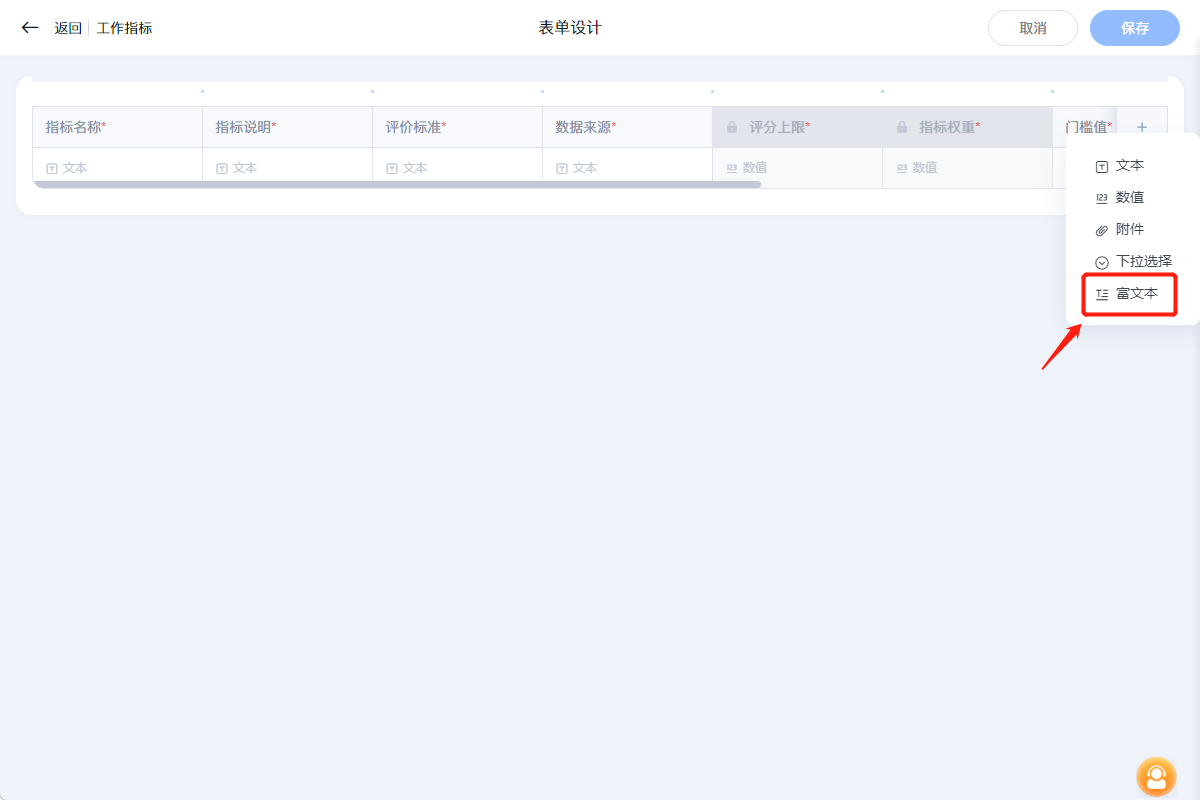Click number type icon under 评分上限
Viewport: 1200px width, 800px height.
[x=732, y=168]
